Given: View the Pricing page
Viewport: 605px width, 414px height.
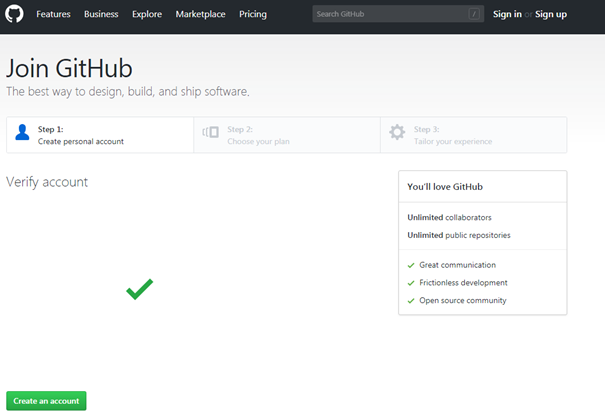Looking at the screenshot, I should tap(253, 14).
